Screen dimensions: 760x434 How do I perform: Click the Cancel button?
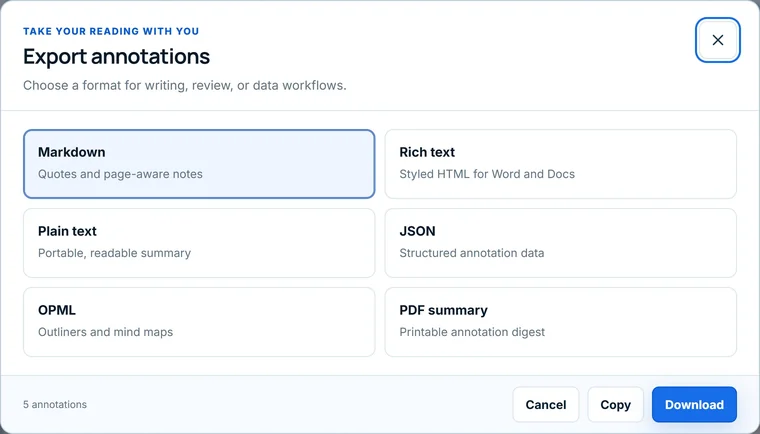pos(546,404)
